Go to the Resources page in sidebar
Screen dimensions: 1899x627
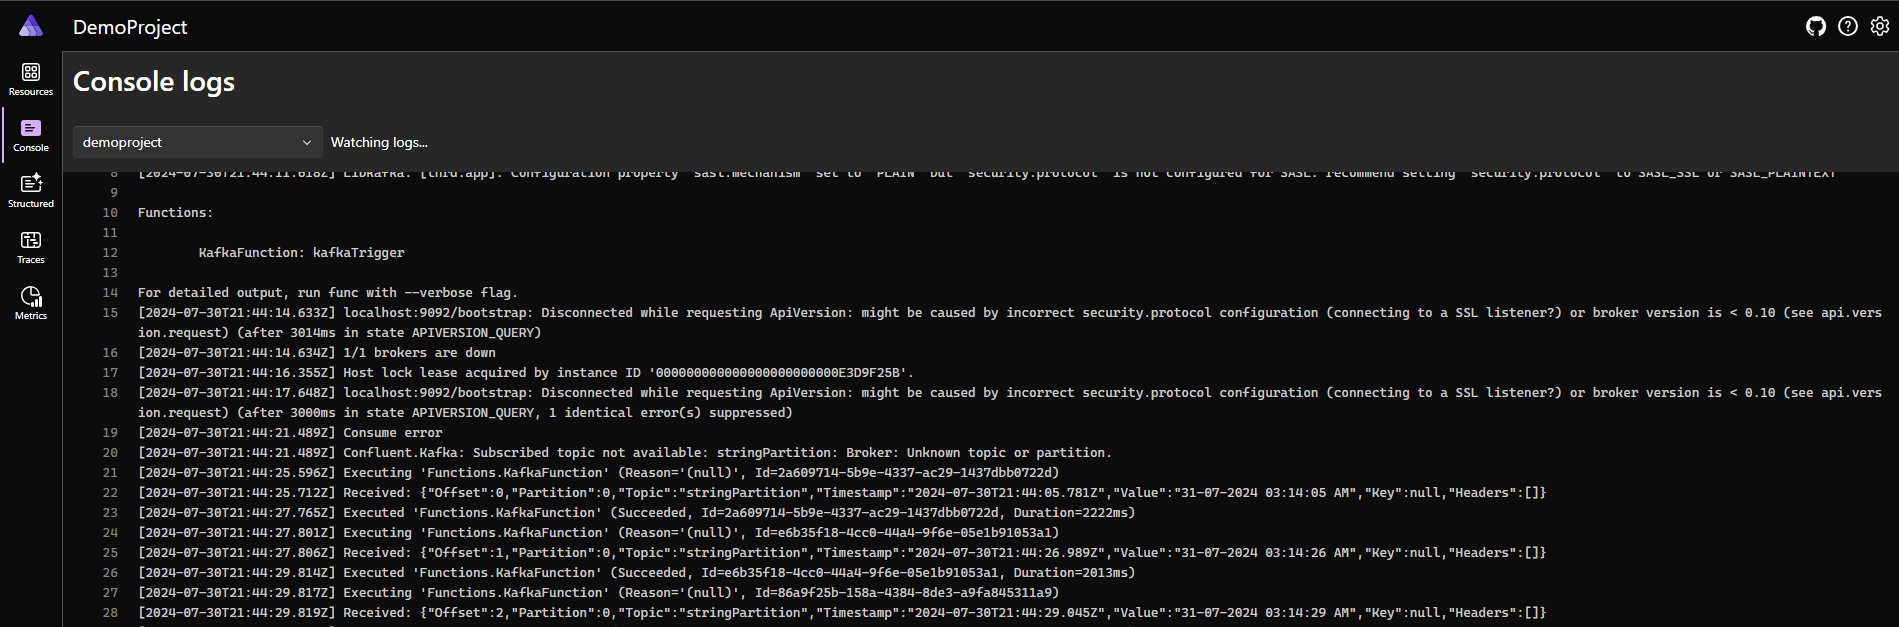tap(31, 79)
